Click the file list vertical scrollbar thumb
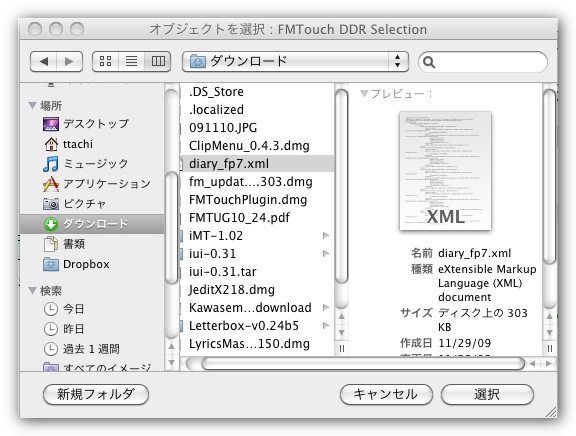Screen dimensions: 576x436 coord(342,186)
